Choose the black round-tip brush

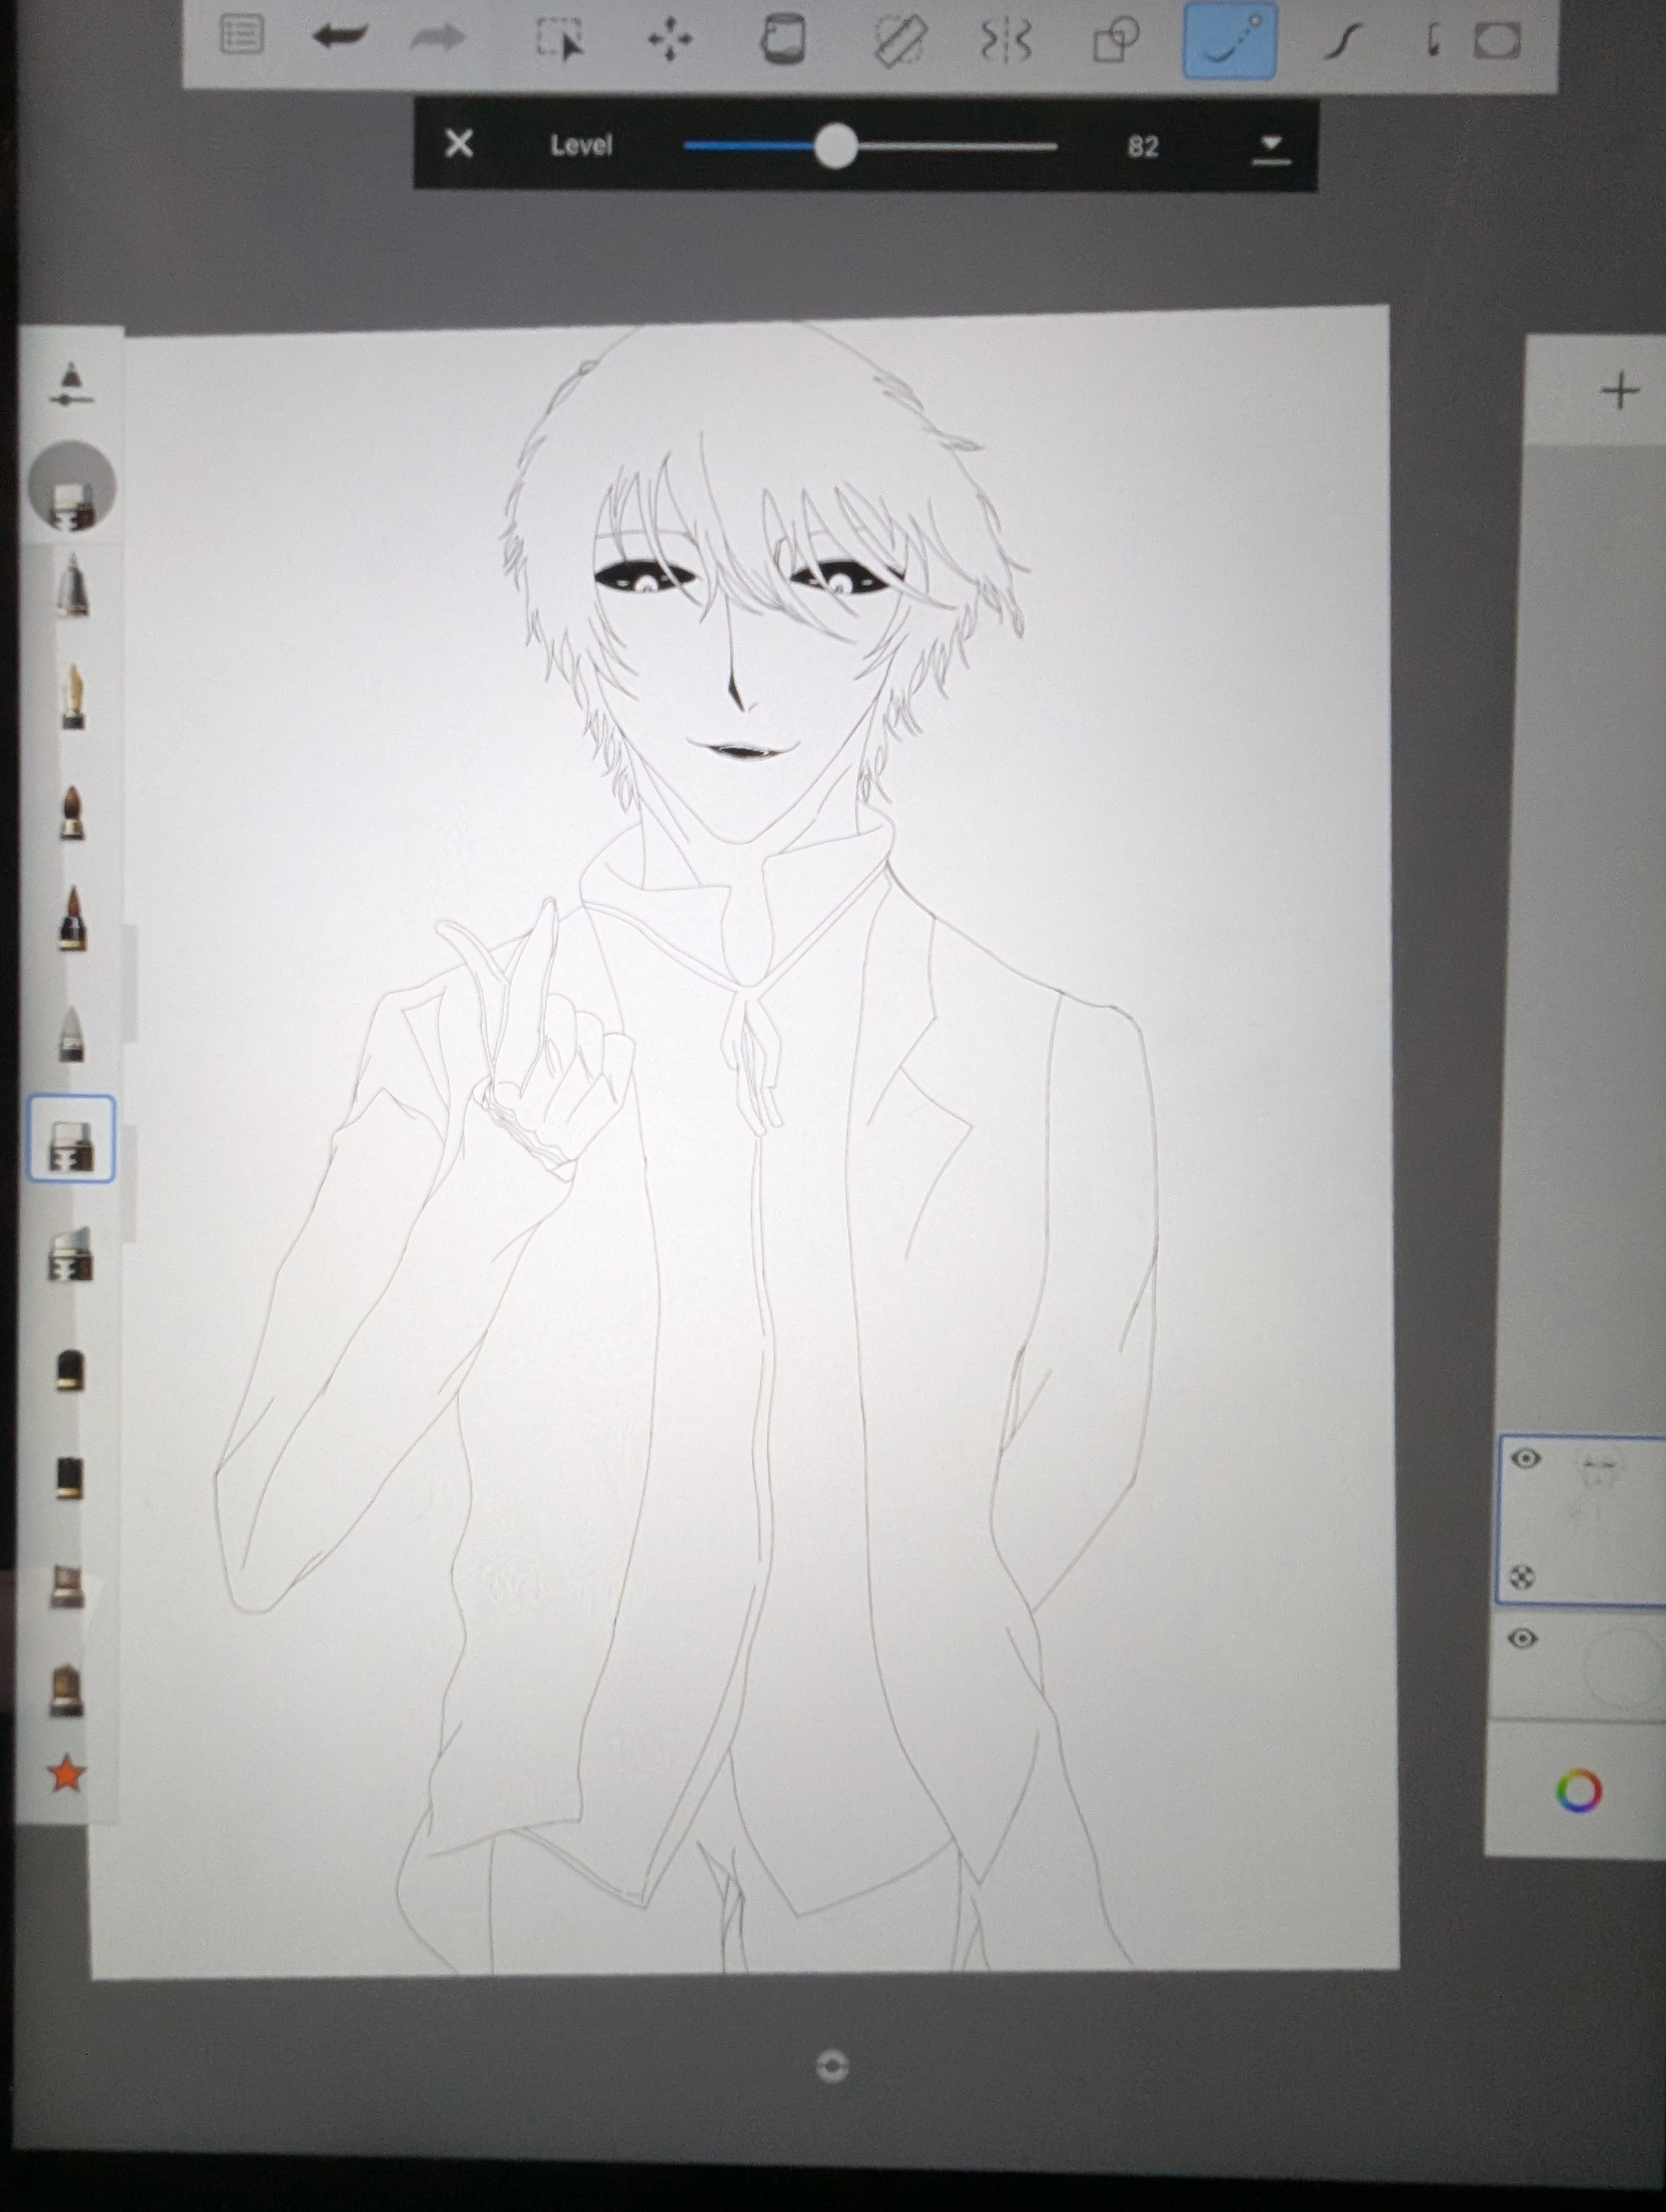[x=69, y=1370]
